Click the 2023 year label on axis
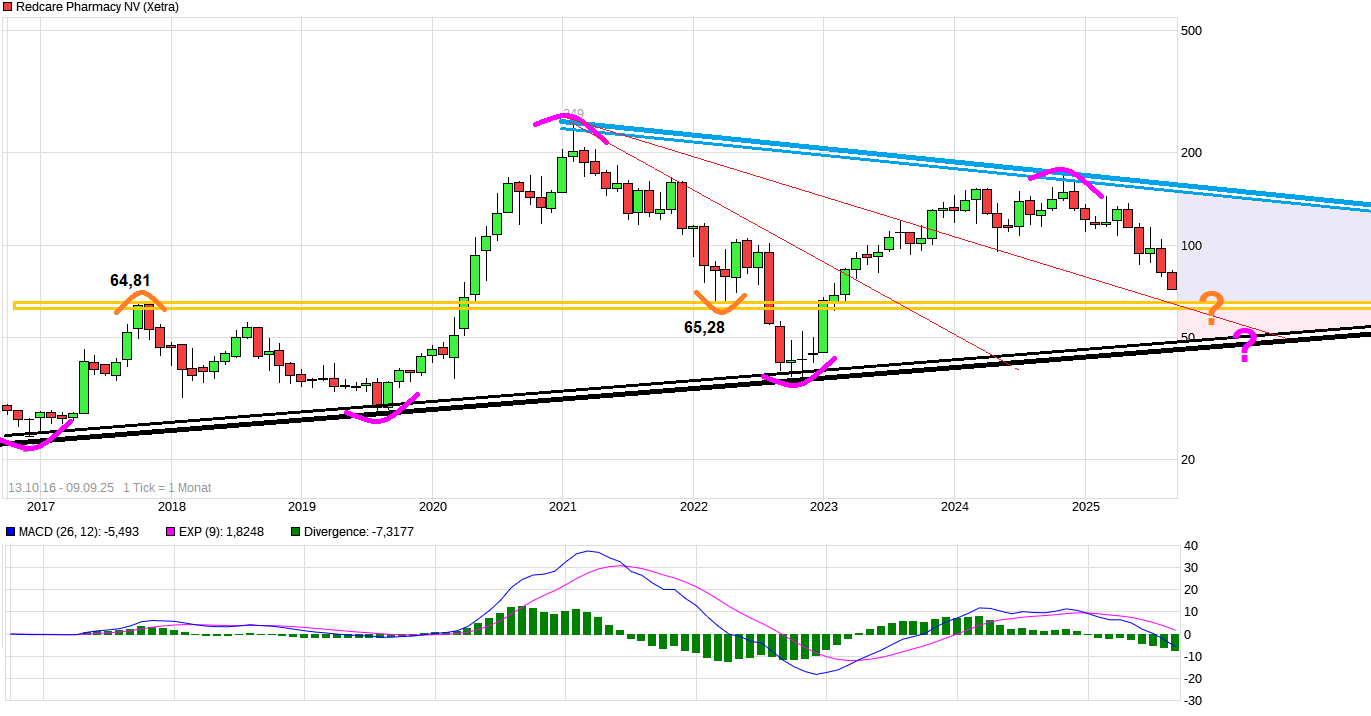The width and height of the screenshot is (1371, 716). click(x=823, y=507)
